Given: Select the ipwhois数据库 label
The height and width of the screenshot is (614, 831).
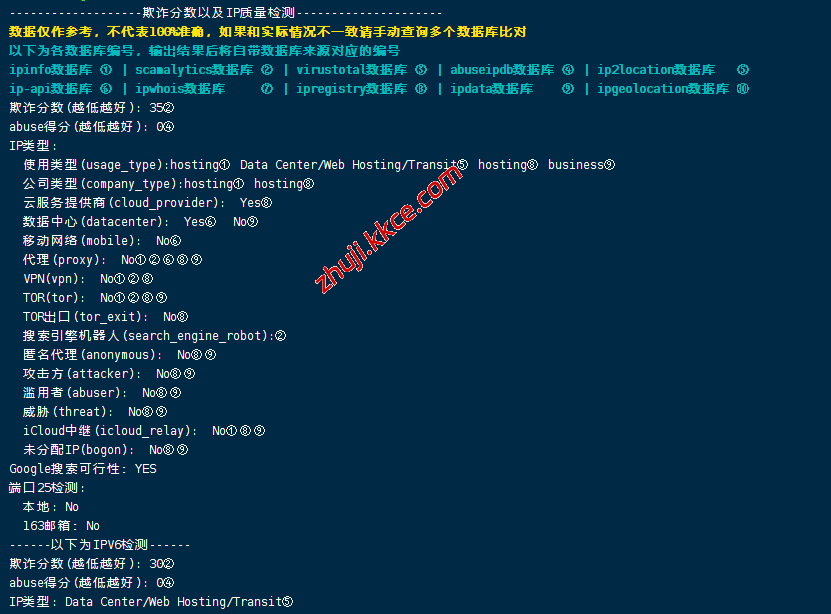Looking at the screenshot, I should [x=180, y=89].
